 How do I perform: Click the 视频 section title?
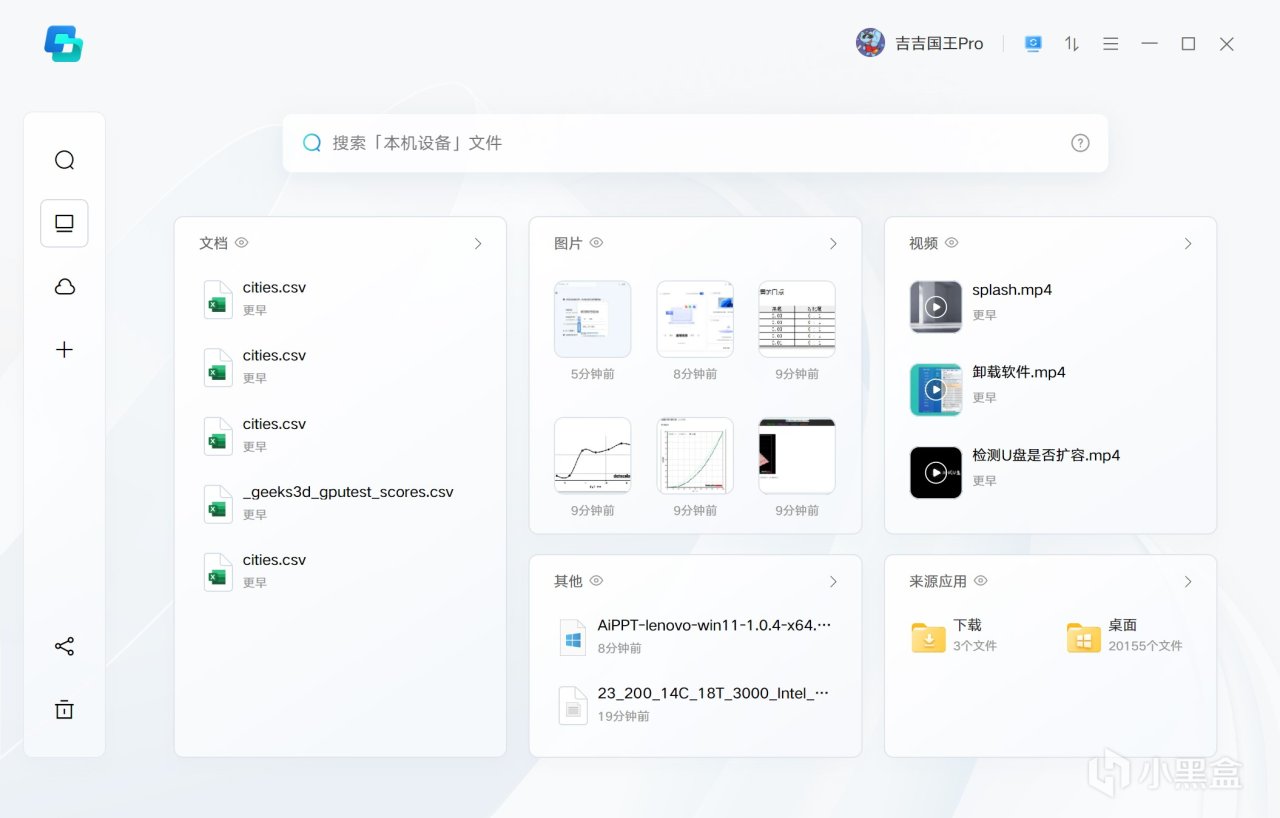pos(924,243)
